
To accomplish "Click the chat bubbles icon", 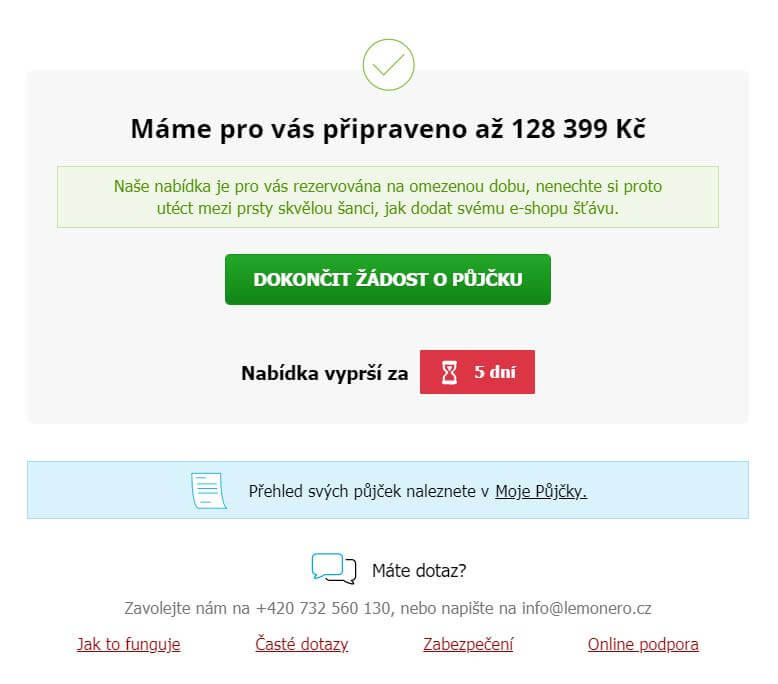I will [x=334, y=569].
